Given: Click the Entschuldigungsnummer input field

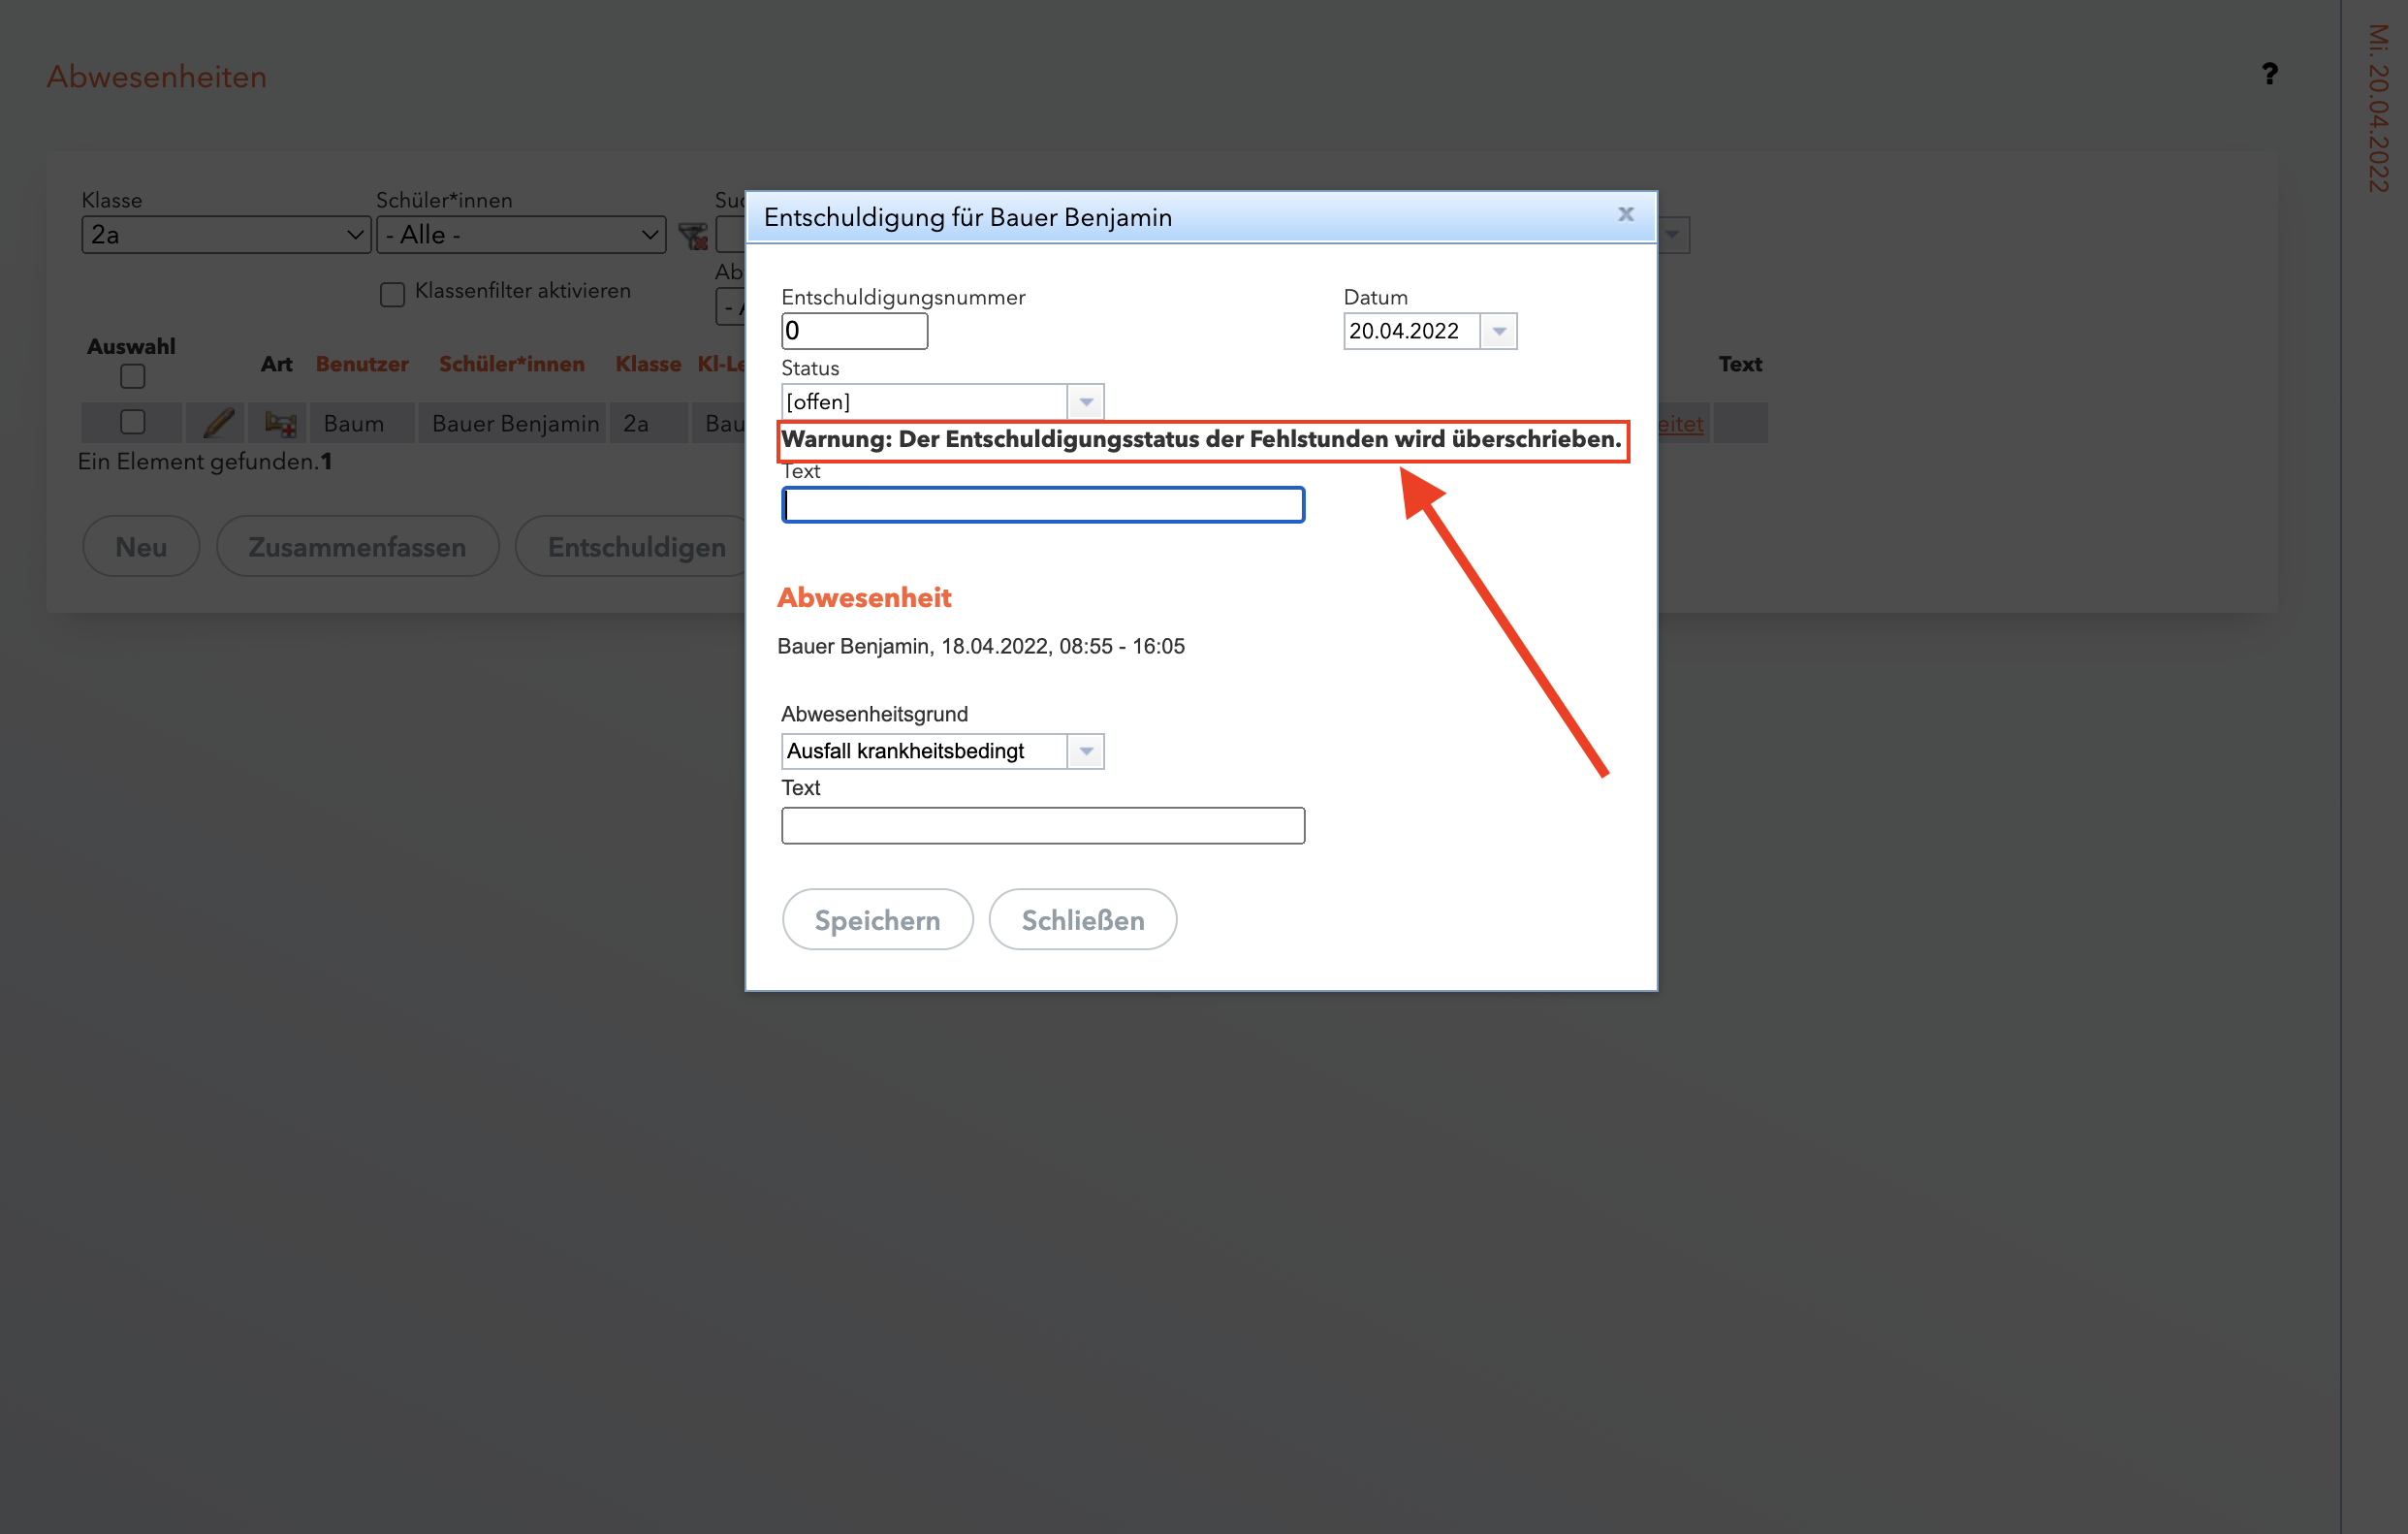Looking at the screenshot, I should coord(854,331).
